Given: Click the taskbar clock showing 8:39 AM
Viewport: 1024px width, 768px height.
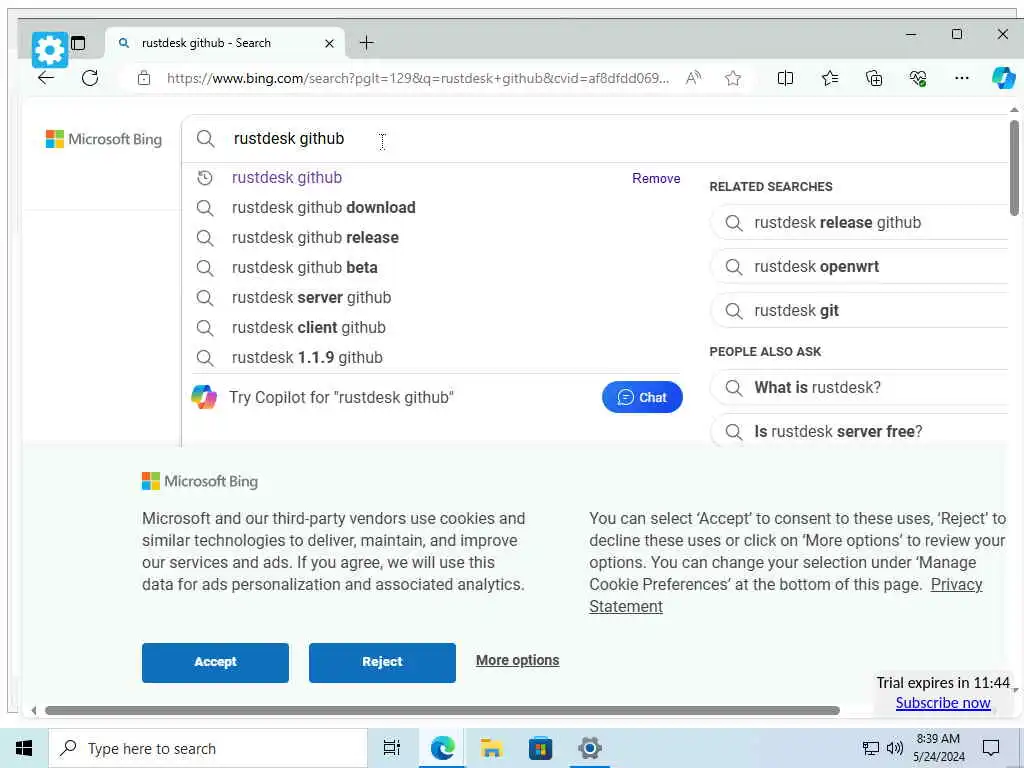Looking at the screenshot, I should (938, 748).
